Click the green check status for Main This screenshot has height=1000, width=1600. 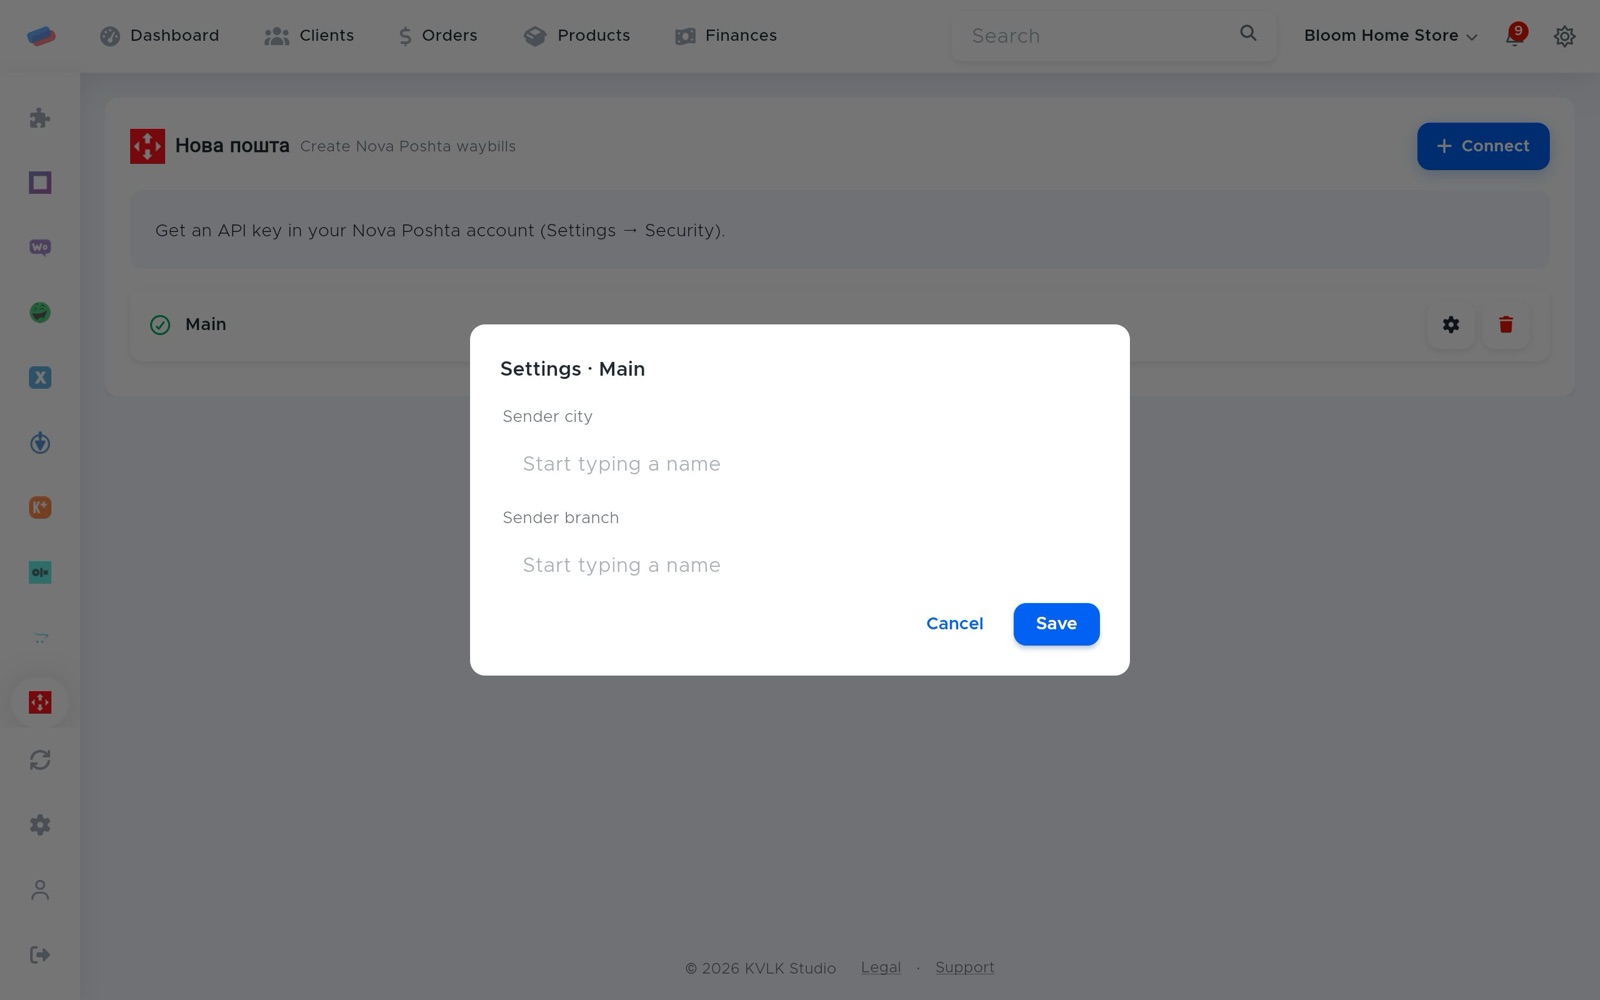pos(160,325)
